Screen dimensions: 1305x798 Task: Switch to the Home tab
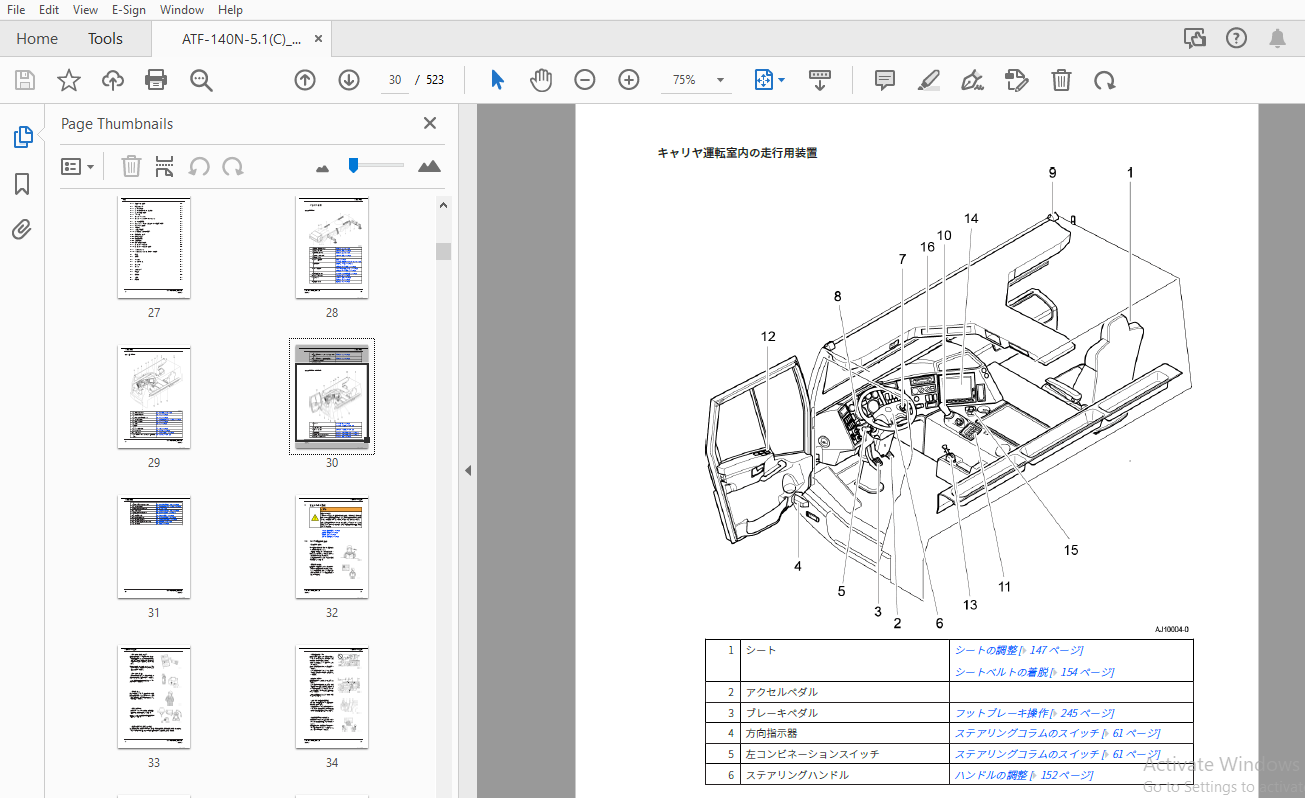click(x=37, y=38)
